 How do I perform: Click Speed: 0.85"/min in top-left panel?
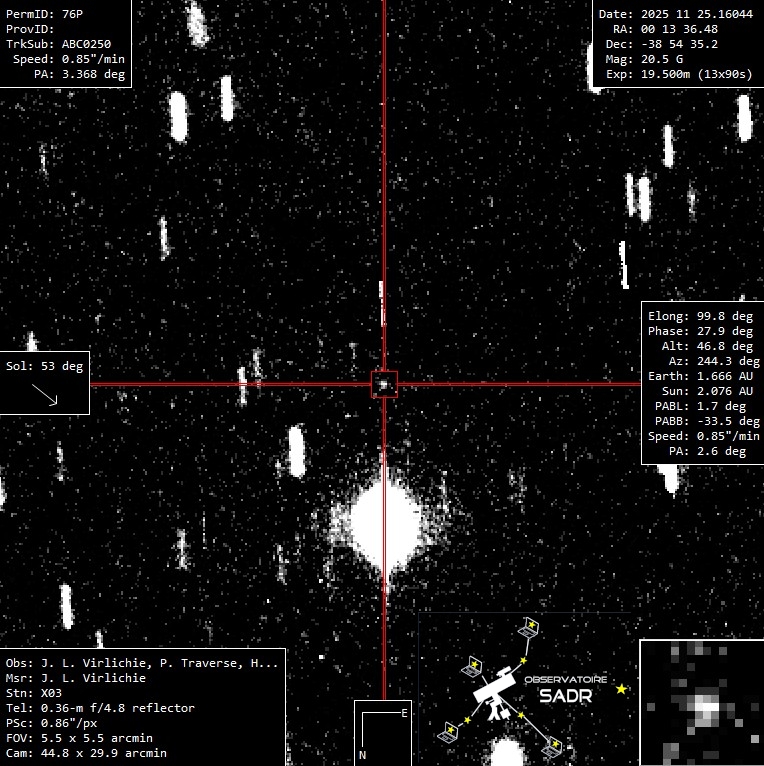(x=69, y=59)
